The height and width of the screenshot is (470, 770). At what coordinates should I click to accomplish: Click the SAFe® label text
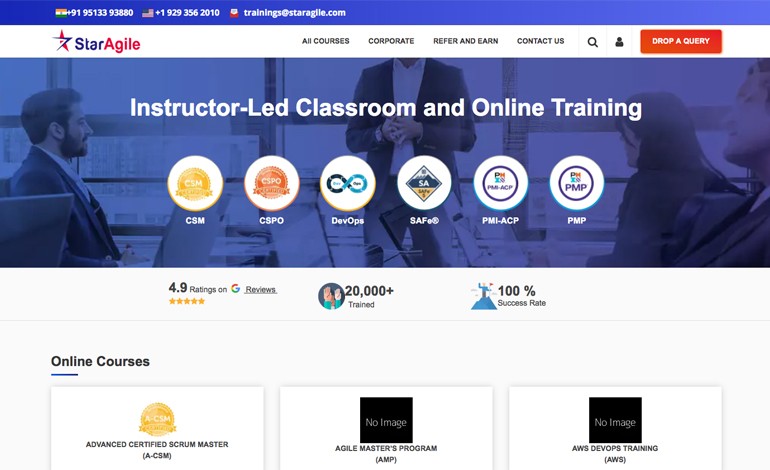tap(424, 221)
